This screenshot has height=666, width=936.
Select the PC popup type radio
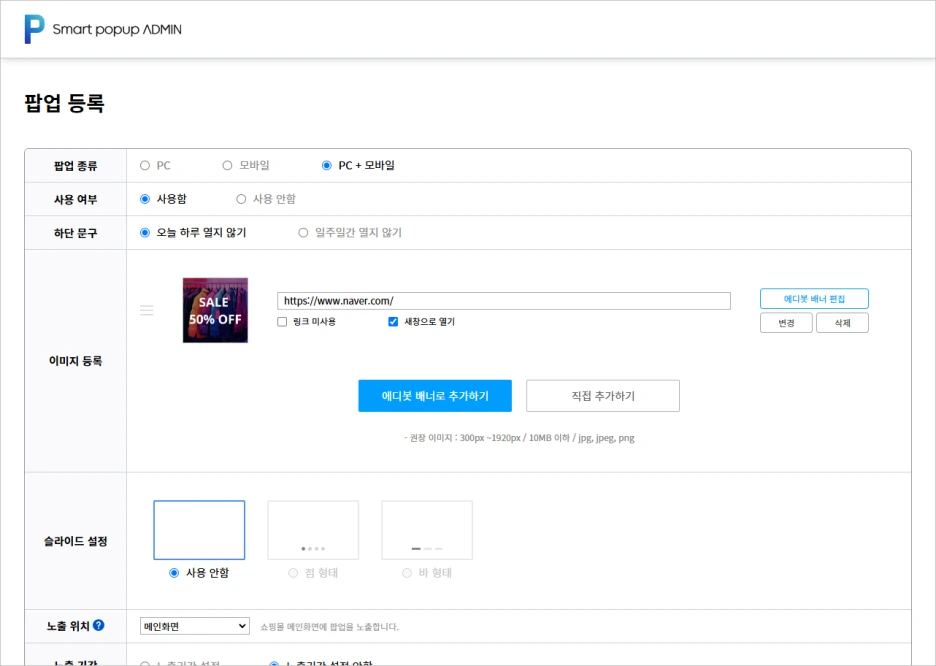[x=145, y=166]
